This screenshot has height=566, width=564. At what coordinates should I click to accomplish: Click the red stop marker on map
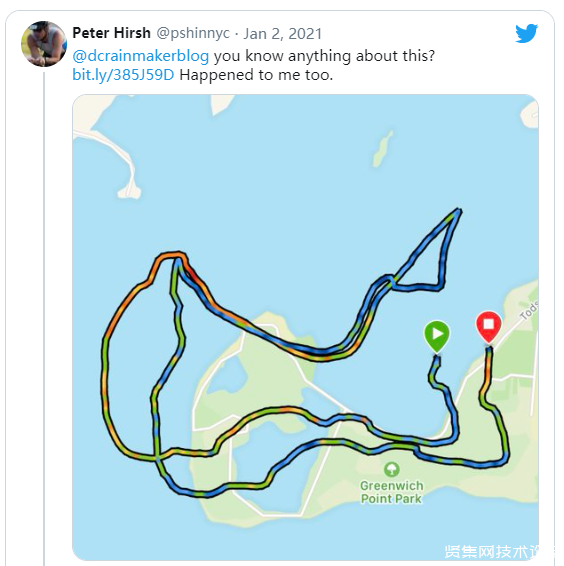click(489, 327)
